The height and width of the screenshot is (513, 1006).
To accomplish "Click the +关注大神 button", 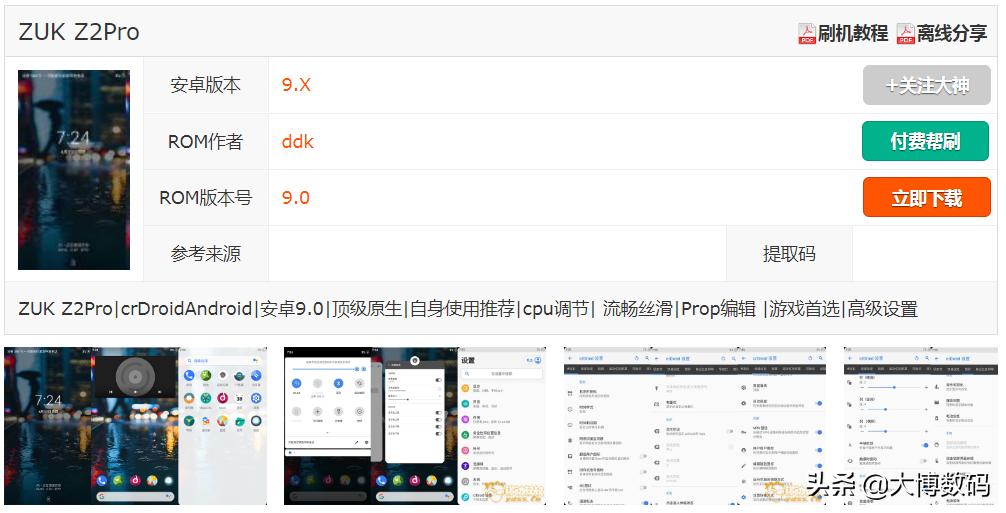I will [926, 85].
